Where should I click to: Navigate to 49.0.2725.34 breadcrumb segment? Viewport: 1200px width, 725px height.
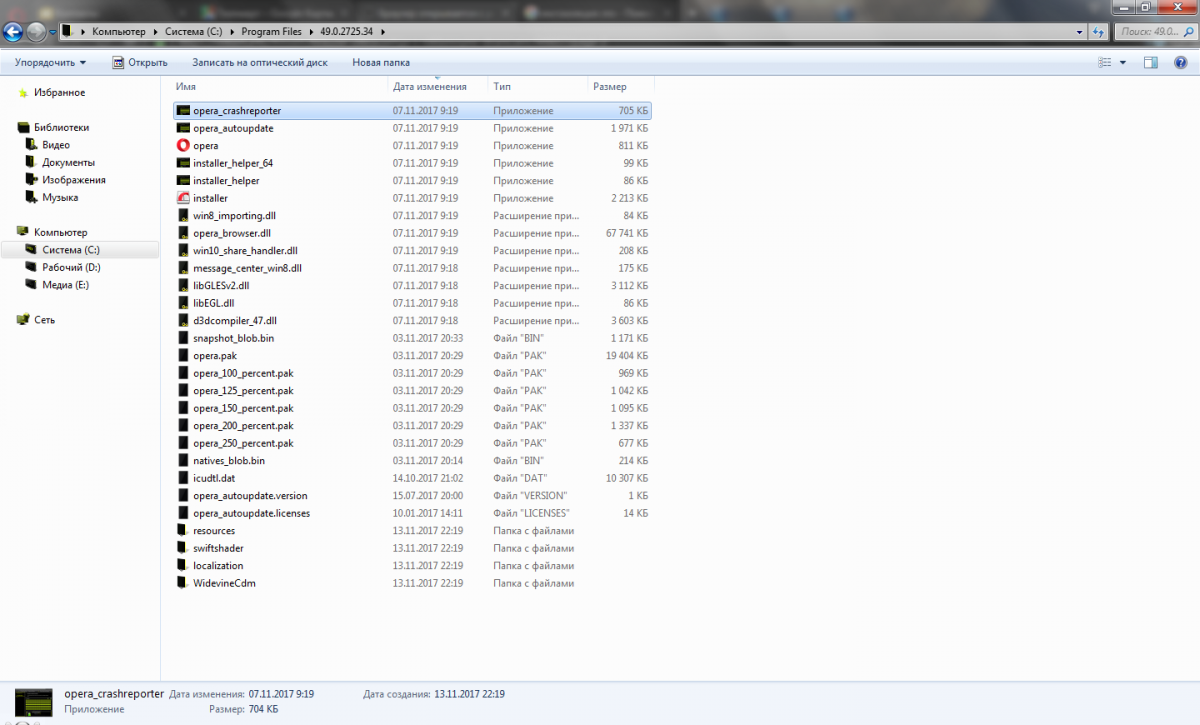pos(348,32)
